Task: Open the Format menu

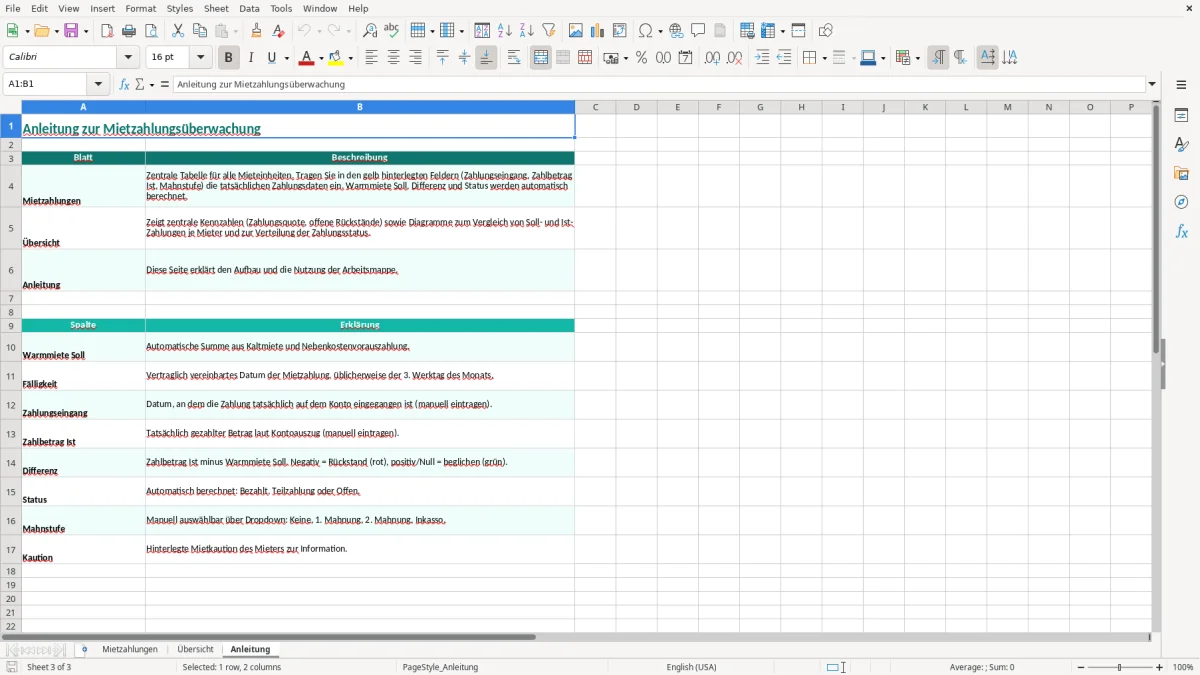Action: (x=140, y=8)
